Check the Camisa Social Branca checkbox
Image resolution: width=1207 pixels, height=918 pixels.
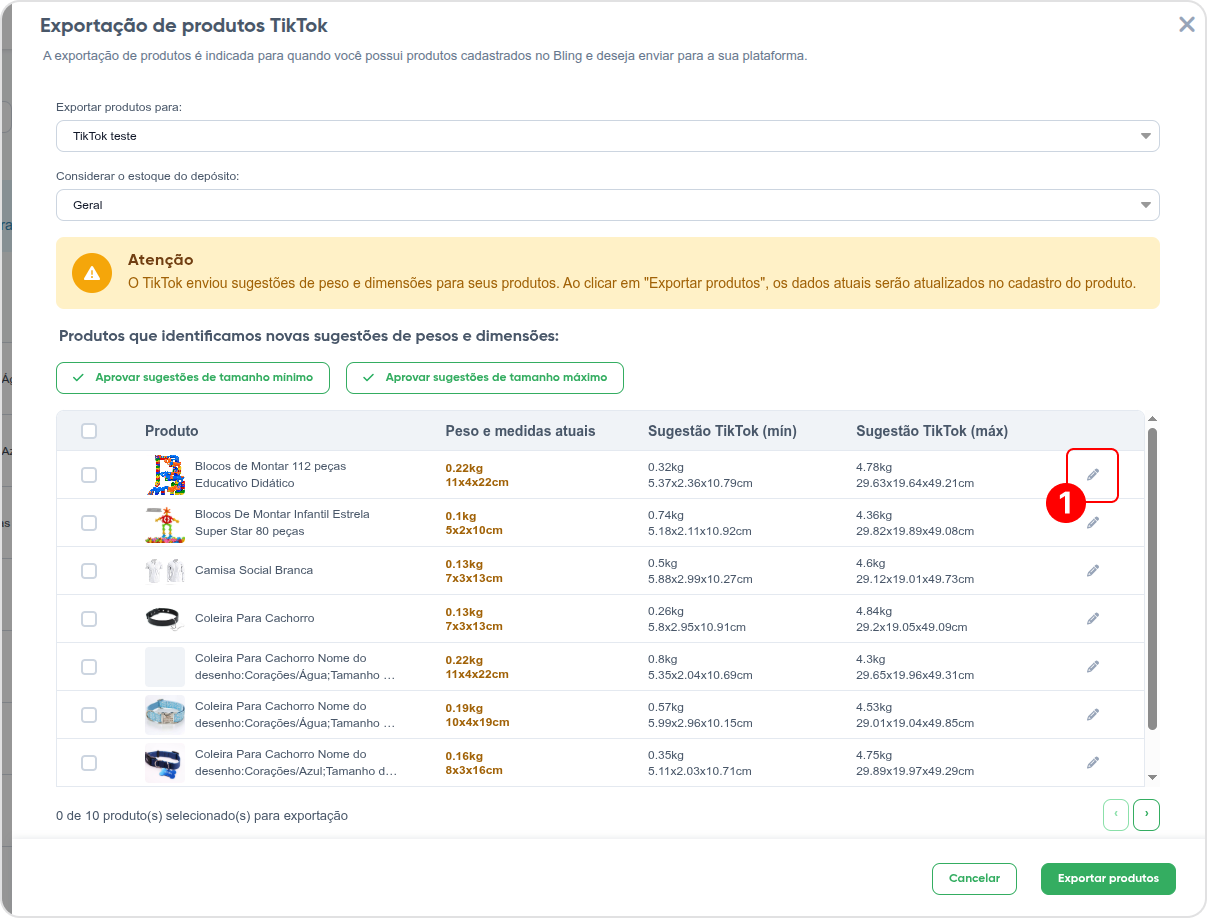click(89, 571)
